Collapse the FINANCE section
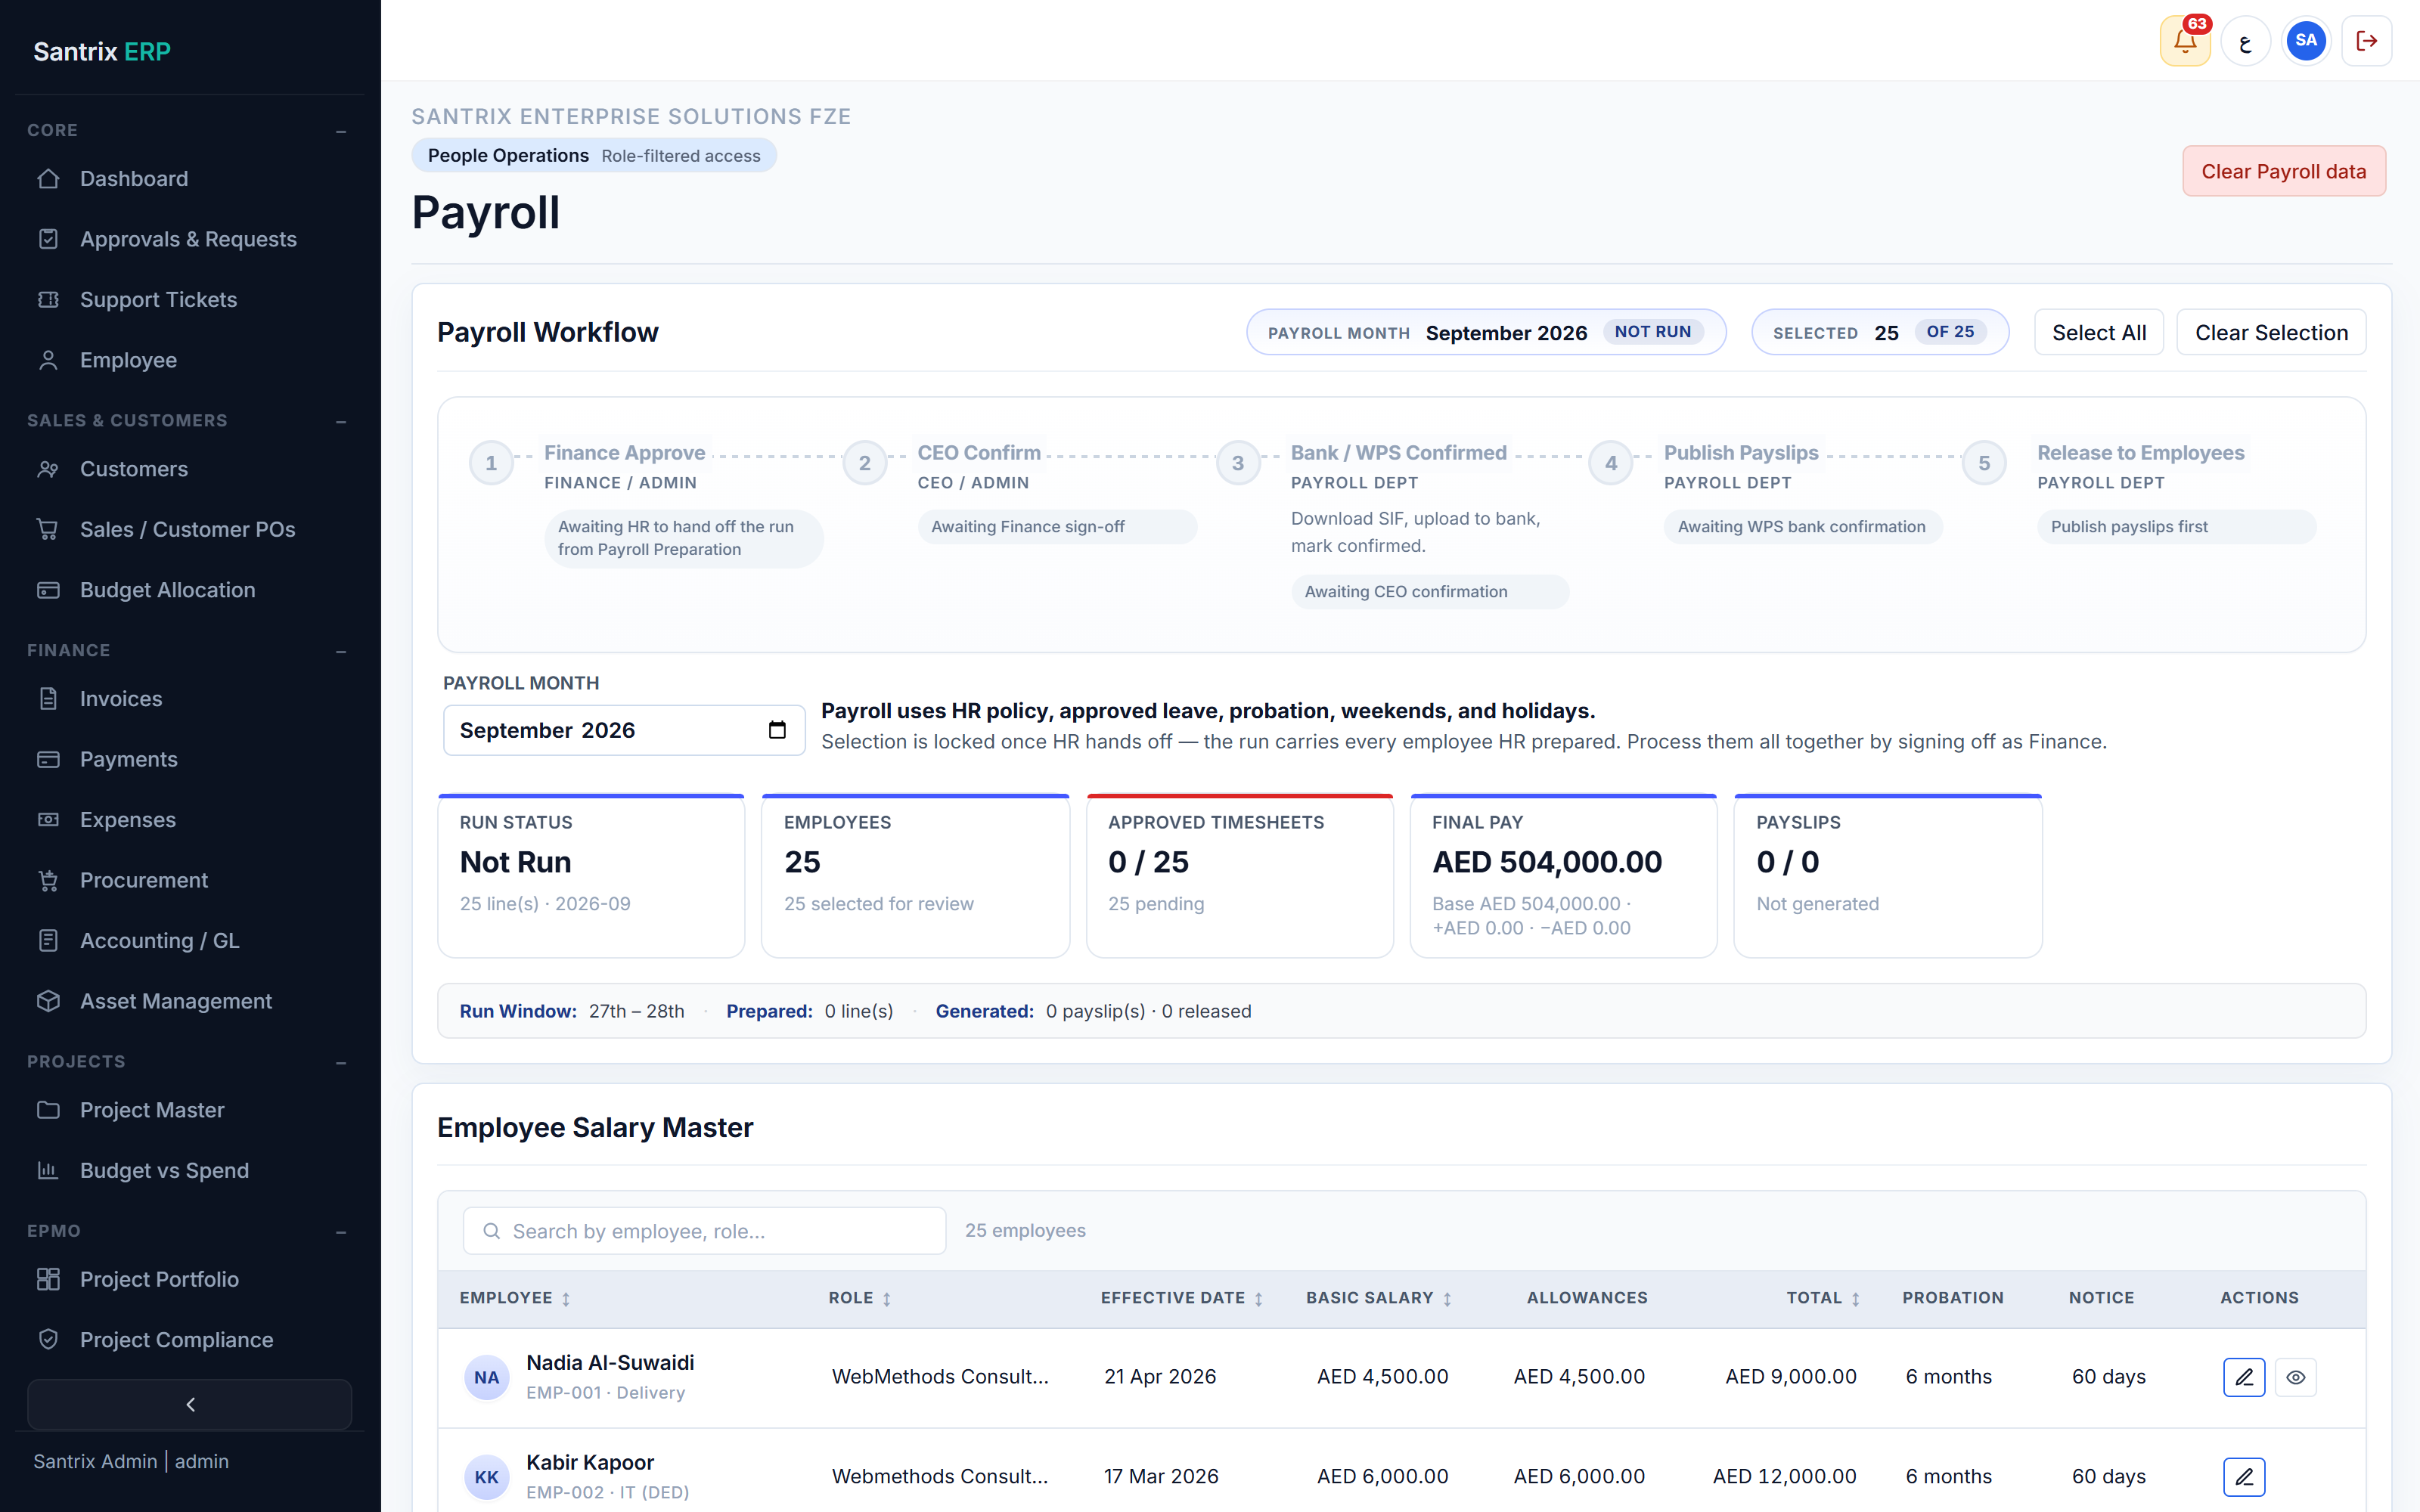This screenshot has height=1512, width=2420. point(341,651)
